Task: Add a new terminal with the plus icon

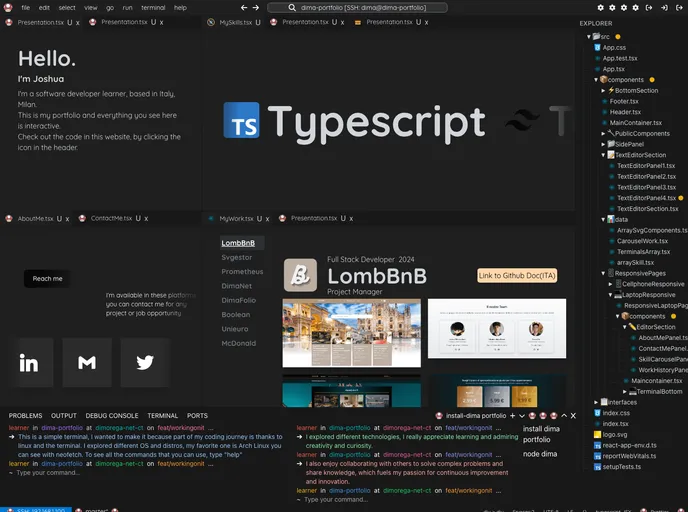Action: click(x=512, y=415)
